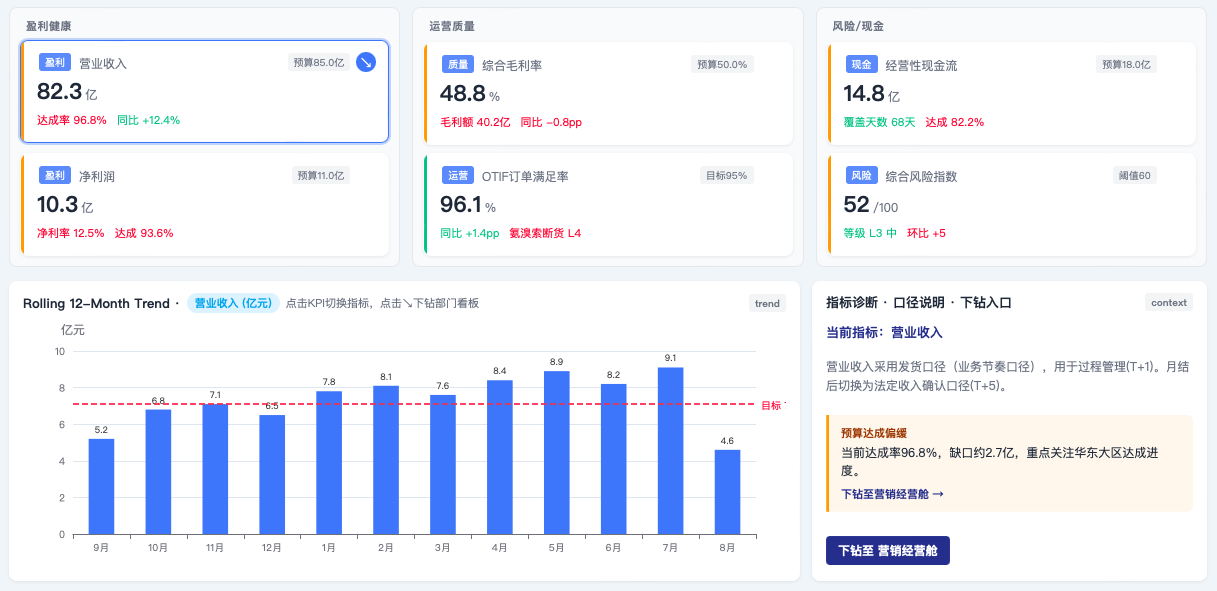This screenshot has width=1217, height=591.
Task: Click the 预算50.0% budget badge
Action: pyautogui.click(x=721, y=64)
